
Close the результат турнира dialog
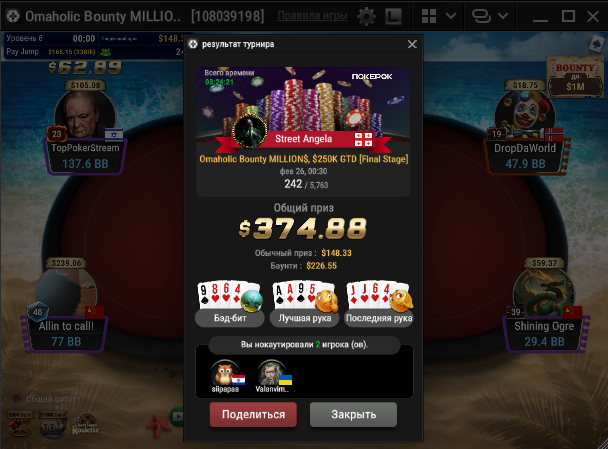[x=412, y=44]
